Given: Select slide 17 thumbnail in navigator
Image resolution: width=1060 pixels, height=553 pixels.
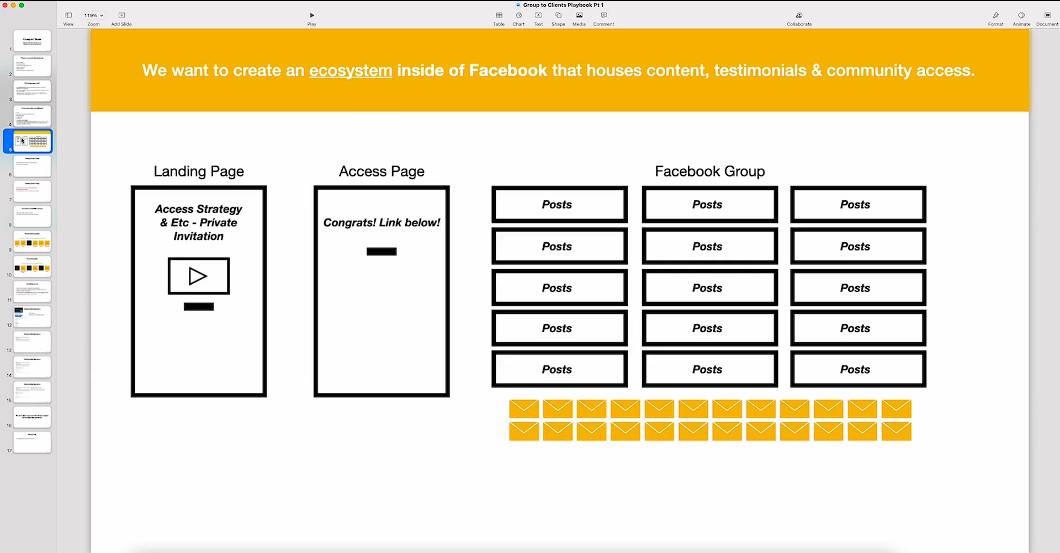Looking at the screenshot, I should coord(33,441).
